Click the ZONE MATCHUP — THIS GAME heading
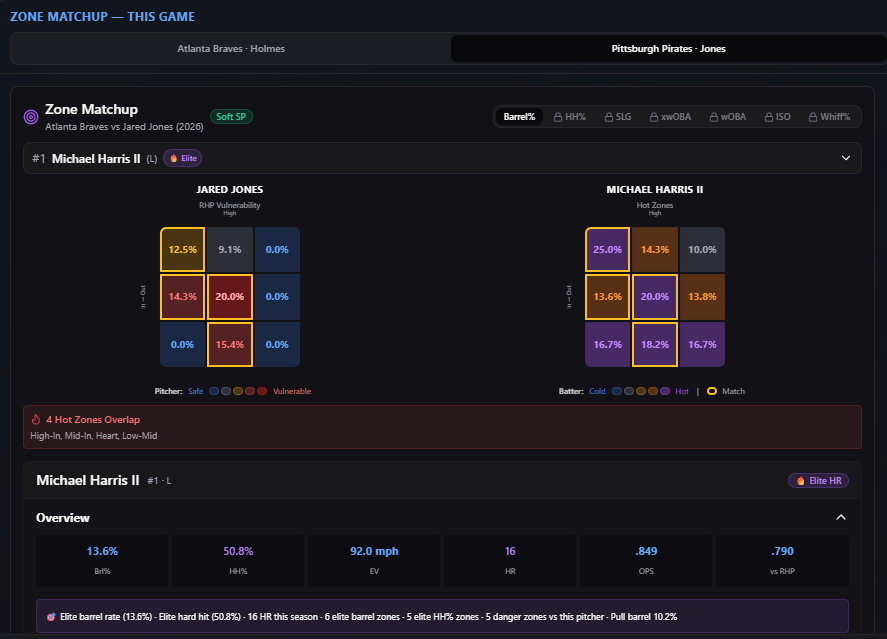 (102, 17)
